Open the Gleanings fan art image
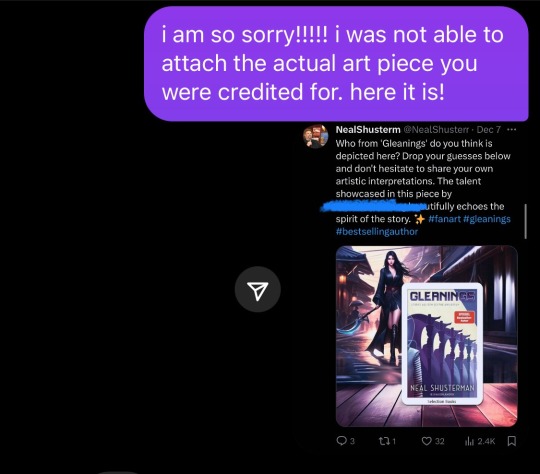Image resolution: width=540 pixels, height=474 pixels. tap(426, 336)
